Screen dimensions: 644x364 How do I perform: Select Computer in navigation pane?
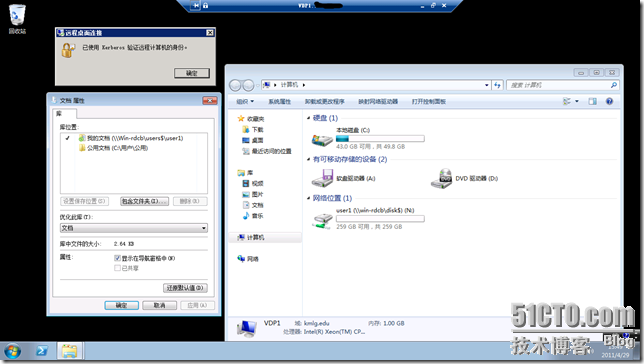[251, 237]
